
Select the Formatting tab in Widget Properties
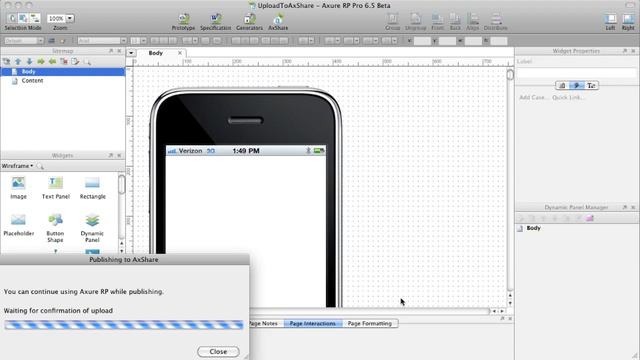(x=591, y=86)
